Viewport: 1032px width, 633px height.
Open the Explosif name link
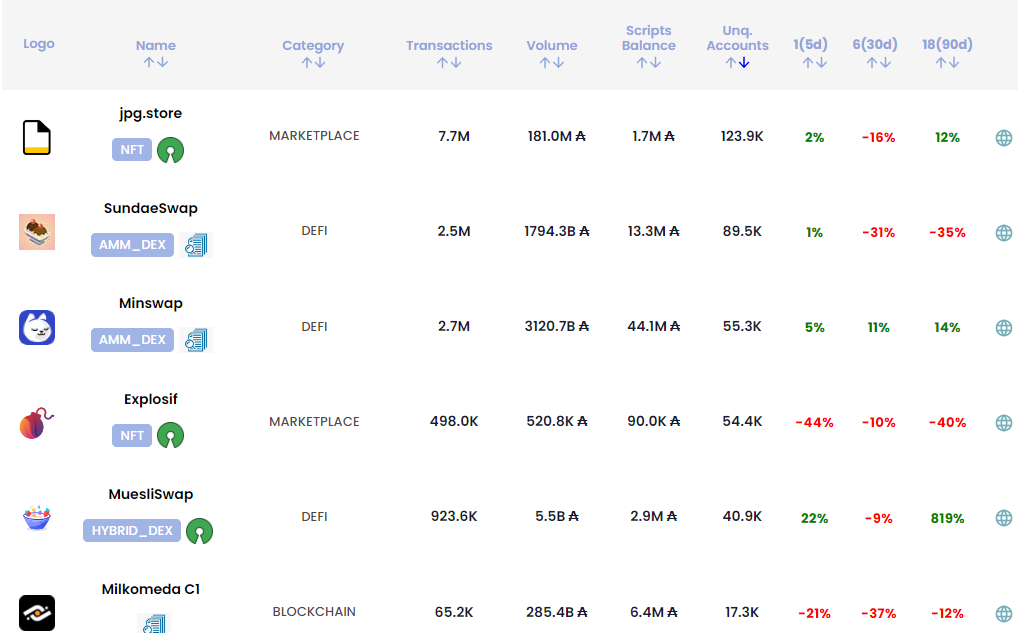click(151, 399)
